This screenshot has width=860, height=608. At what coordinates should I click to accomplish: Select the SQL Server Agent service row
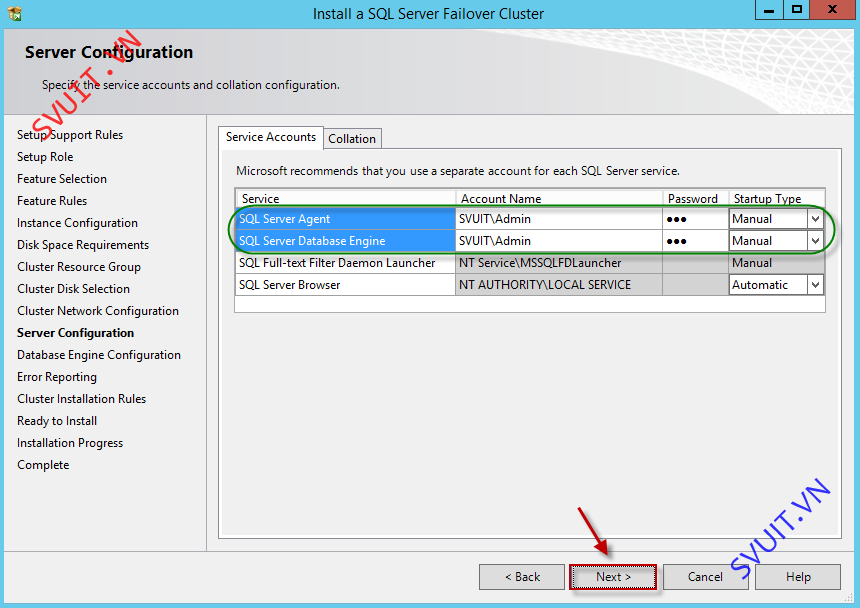click(346, 219)
